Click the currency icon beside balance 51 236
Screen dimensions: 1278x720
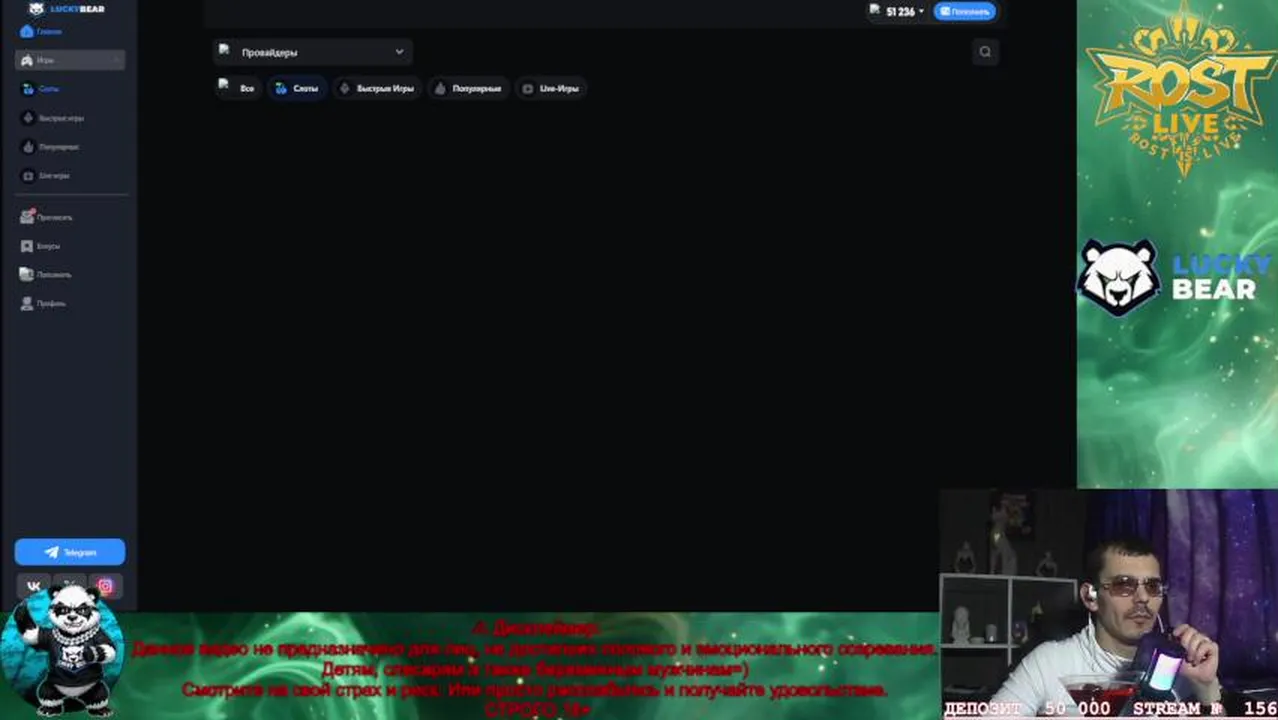(x=875, y=10)
